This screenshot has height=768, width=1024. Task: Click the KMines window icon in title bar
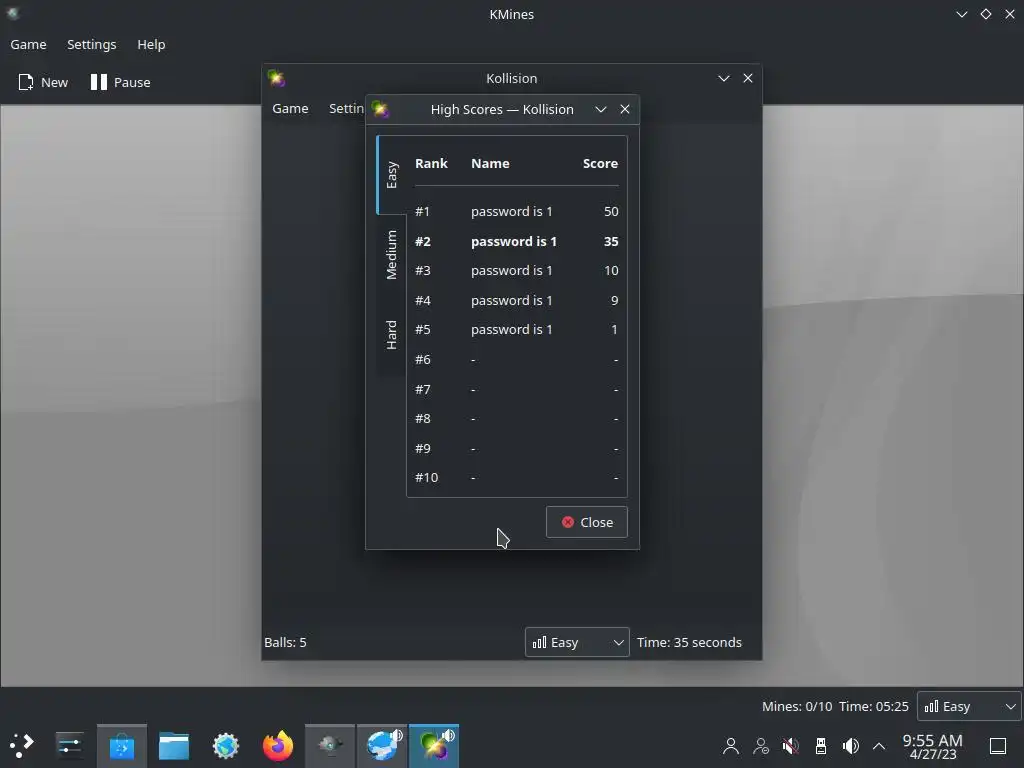click(12, 14)
